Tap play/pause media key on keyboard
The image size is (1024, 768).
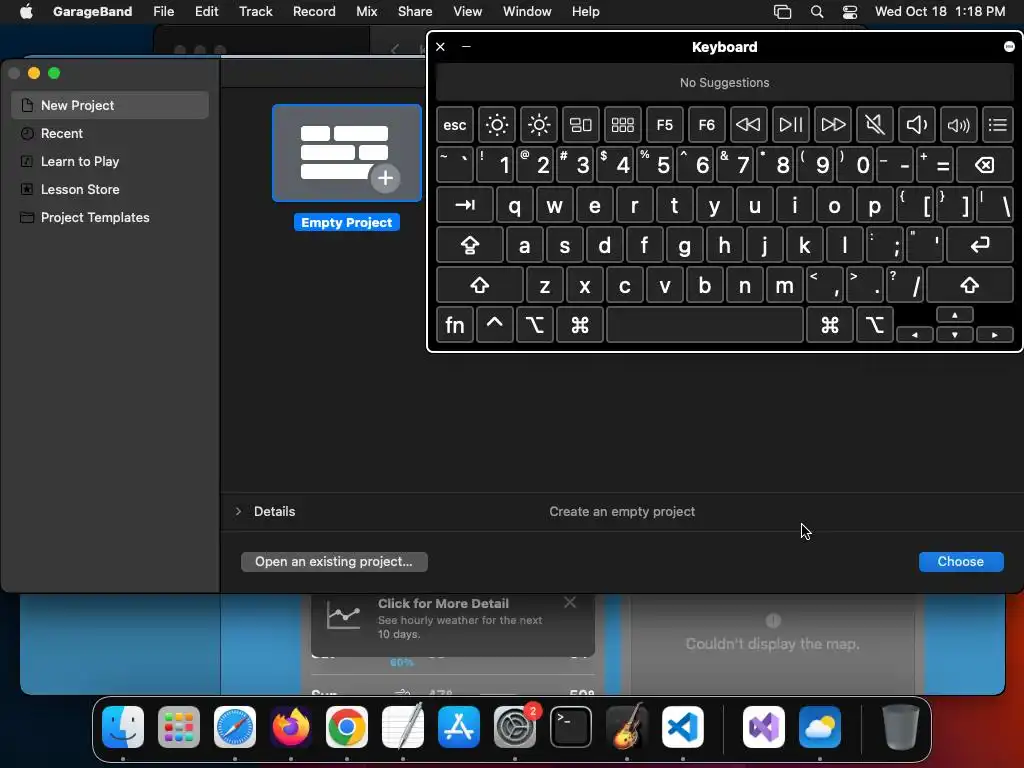point(791,125)
